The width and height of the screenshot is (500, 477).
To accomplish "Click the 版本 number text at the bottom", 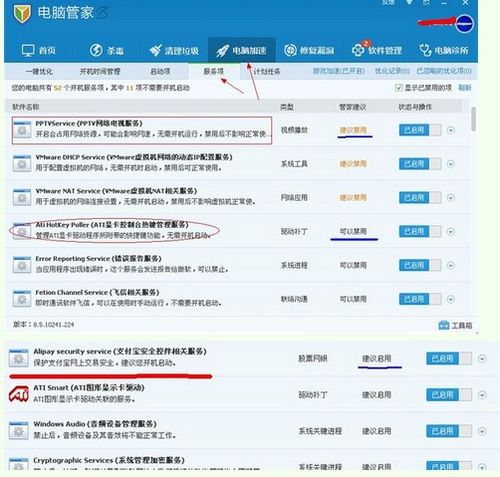I will pos(43,324).
